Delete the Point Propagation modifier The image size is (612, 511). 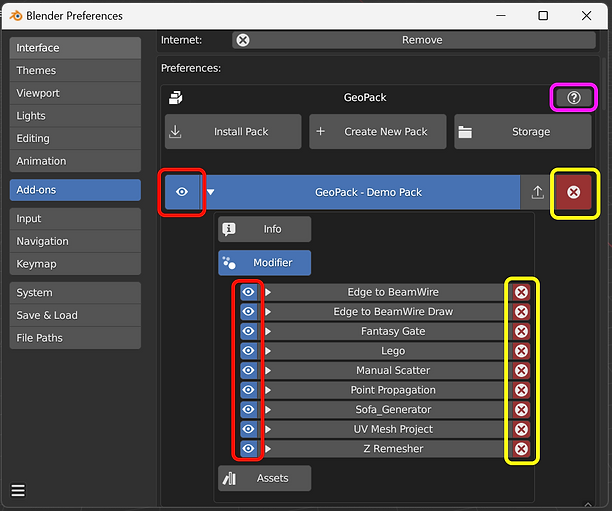click(521, 390)
